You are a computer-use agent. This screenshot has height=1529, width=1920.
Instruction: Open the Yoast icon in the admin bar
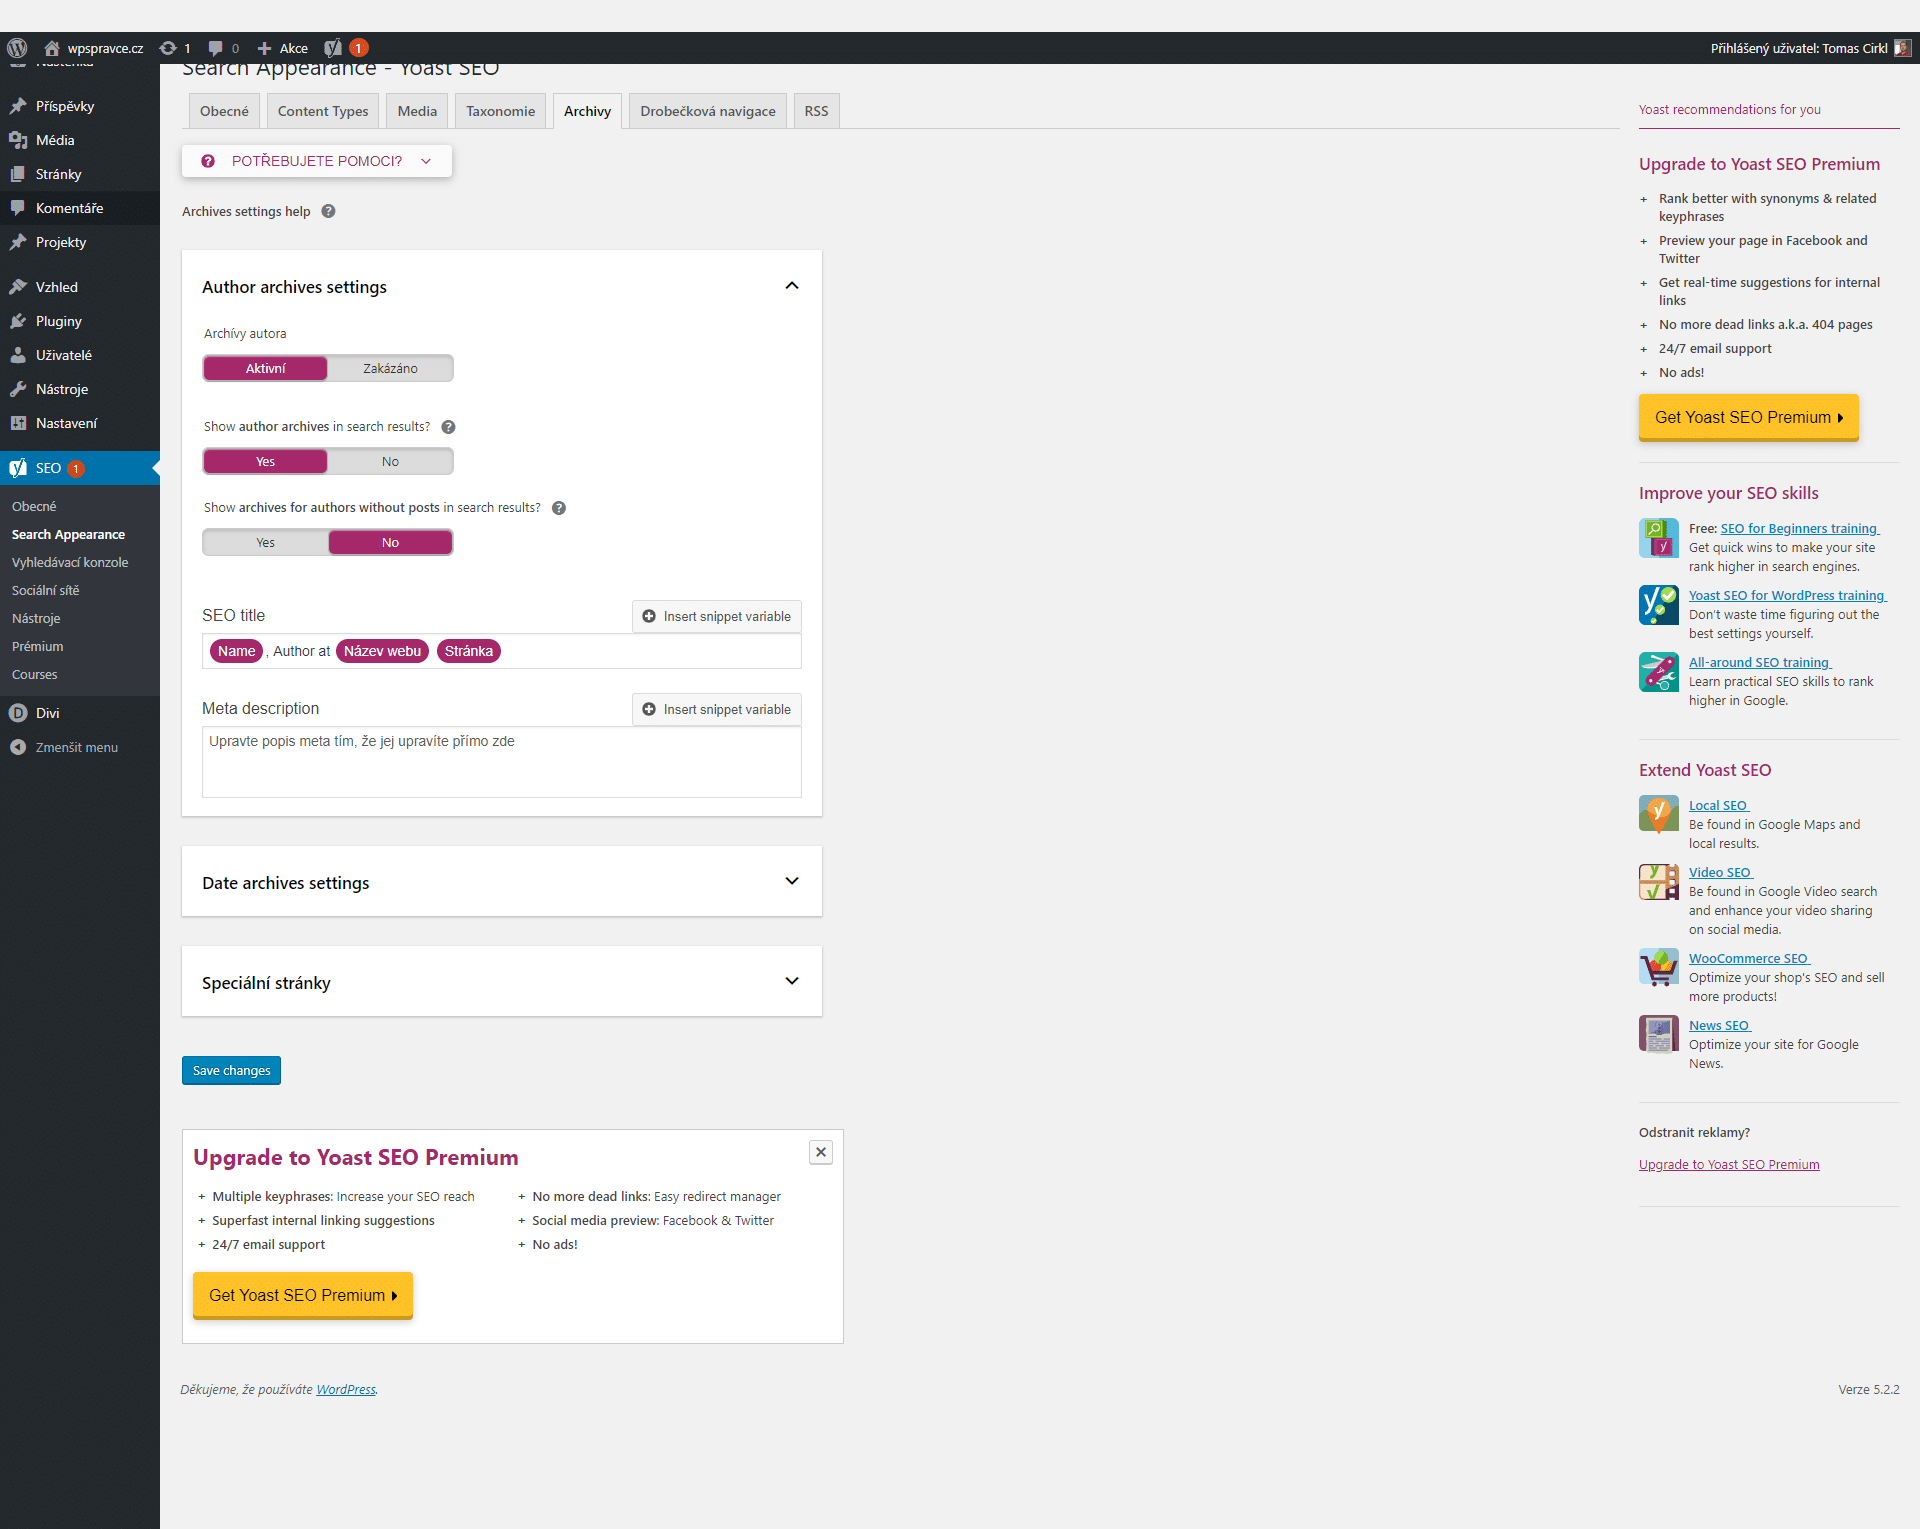(333, 48)
